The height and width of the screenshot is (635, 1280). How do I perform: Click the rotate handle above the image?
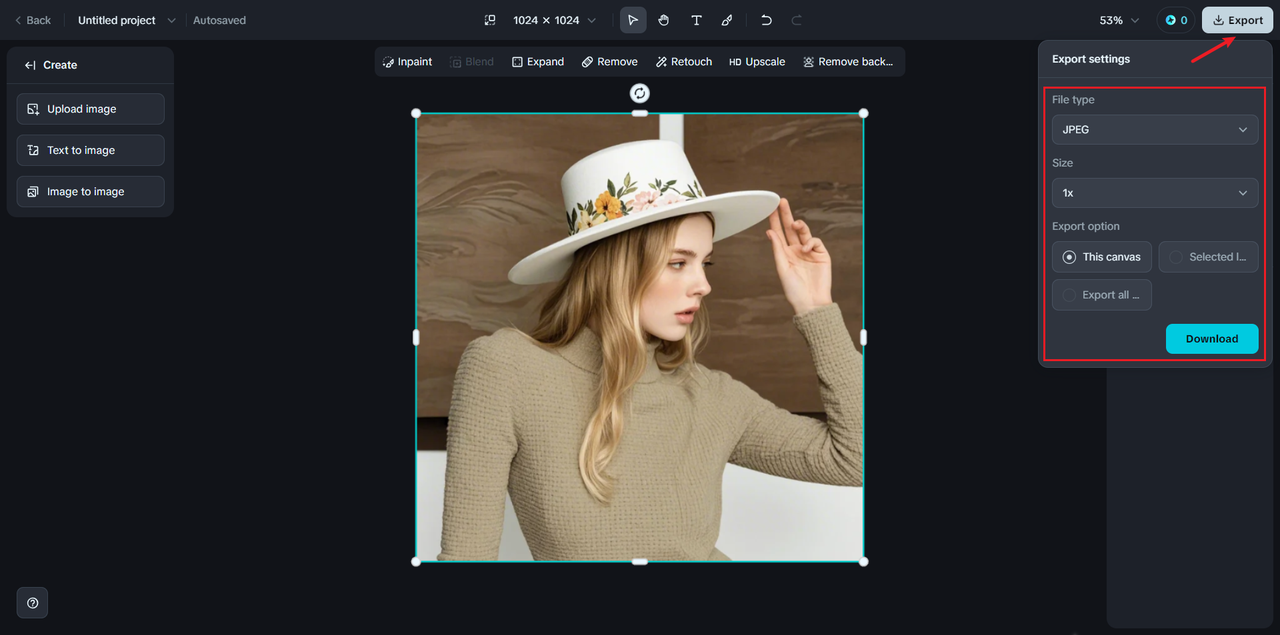click(x=640, y=93)
